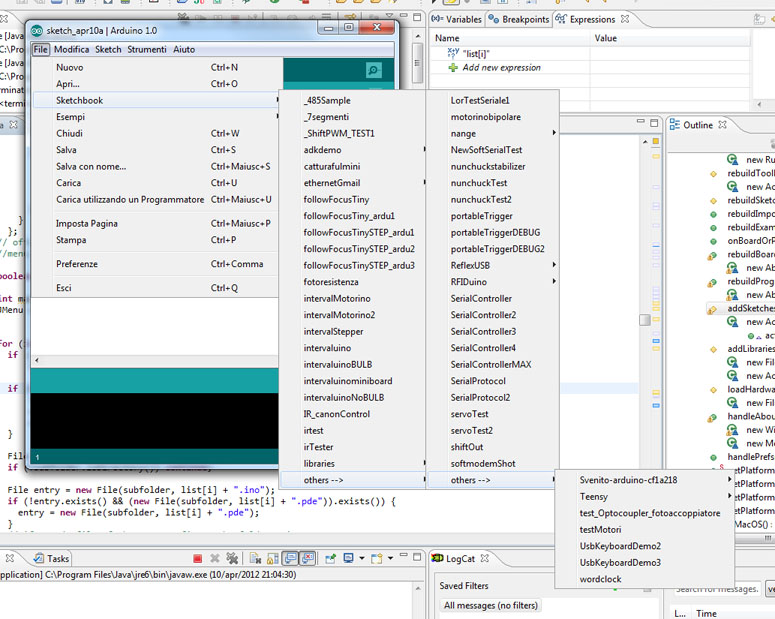
Task: Open the Strumenti menu
Action: tap(147, 49)
